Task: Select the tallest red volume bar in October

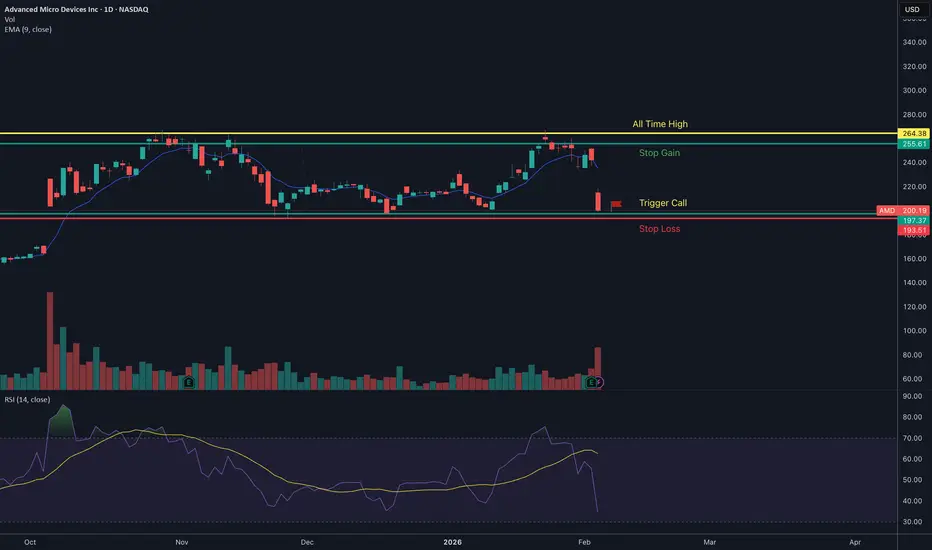Action: pyautogui.click(x=50, y=341)
